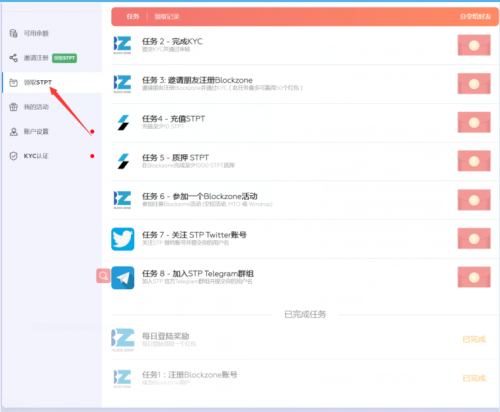Click the Twitter bird icon
This screenshot has height=412, width=500.
(x=123, y=239)
